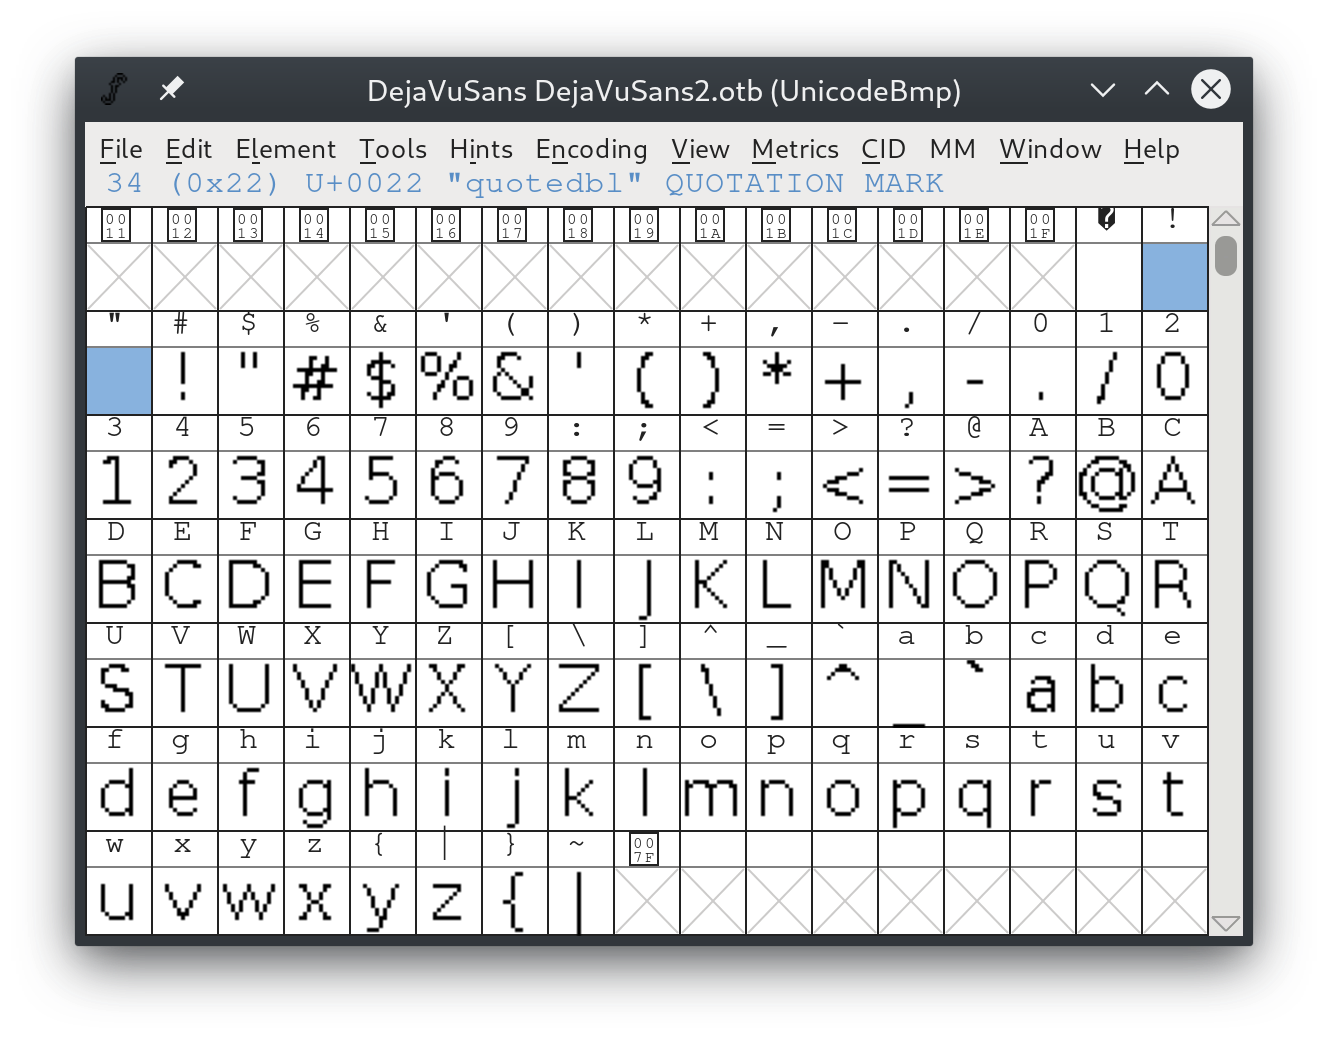Open the Element menu
Screen dimensions: 1328x1039
click(x=286, y=148)
